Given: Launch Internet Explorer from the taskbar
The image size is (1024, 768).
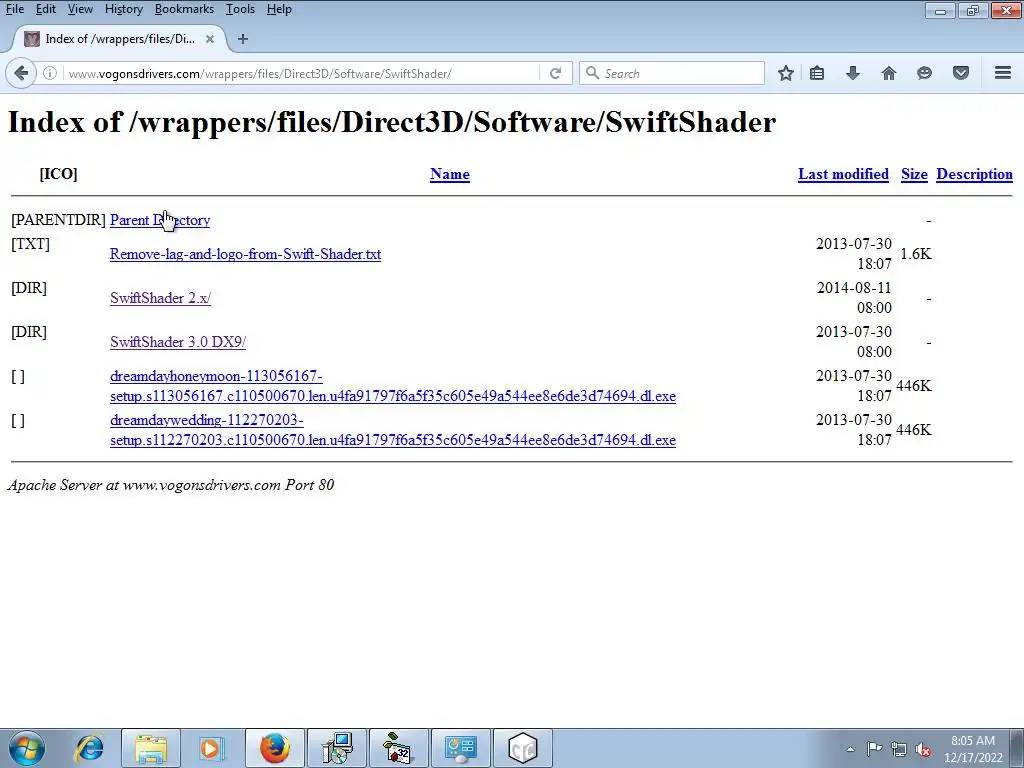Looking at the screenshot, I should pyautogui.click(x=89, y=748).
